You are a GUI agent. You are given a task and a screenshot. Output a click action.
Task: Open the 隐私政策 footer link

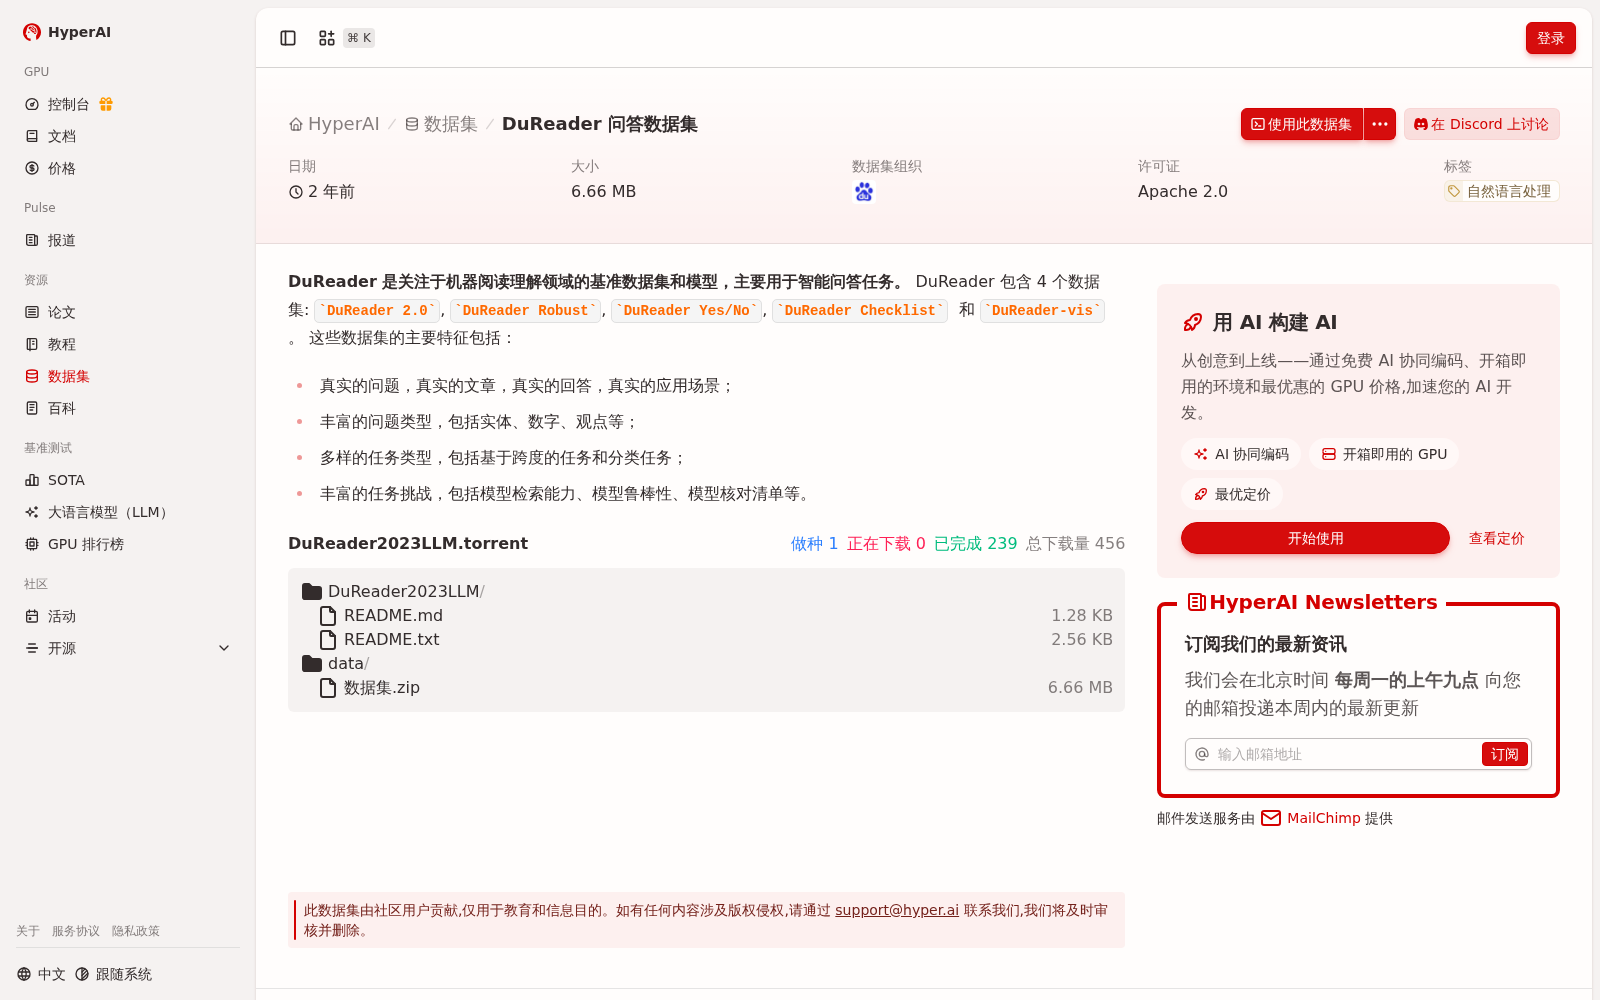(136, 931)
